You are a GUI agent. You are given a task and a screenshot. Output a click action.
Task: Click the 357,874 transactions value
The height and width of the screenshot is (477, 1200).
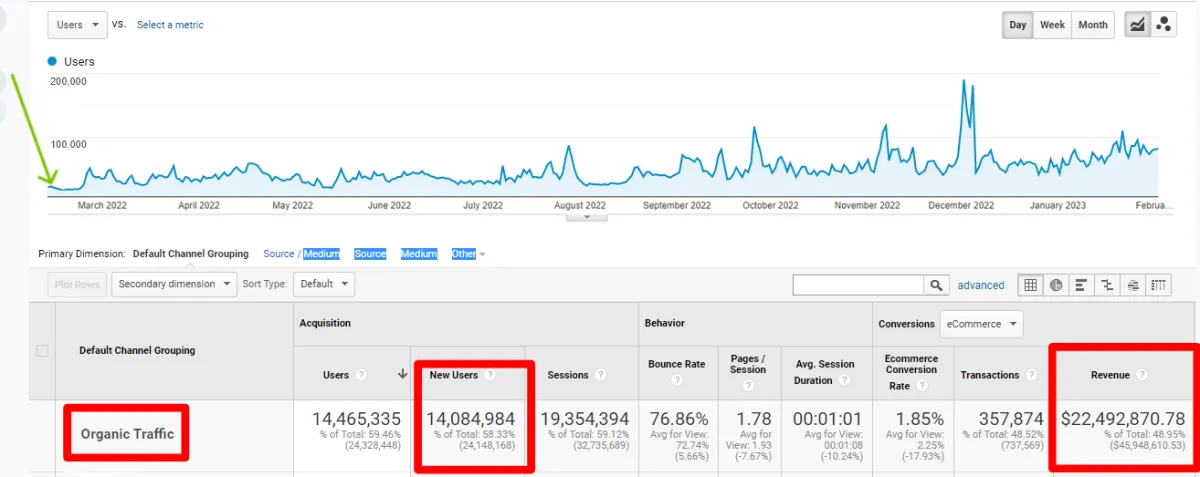coord(1010,419)
